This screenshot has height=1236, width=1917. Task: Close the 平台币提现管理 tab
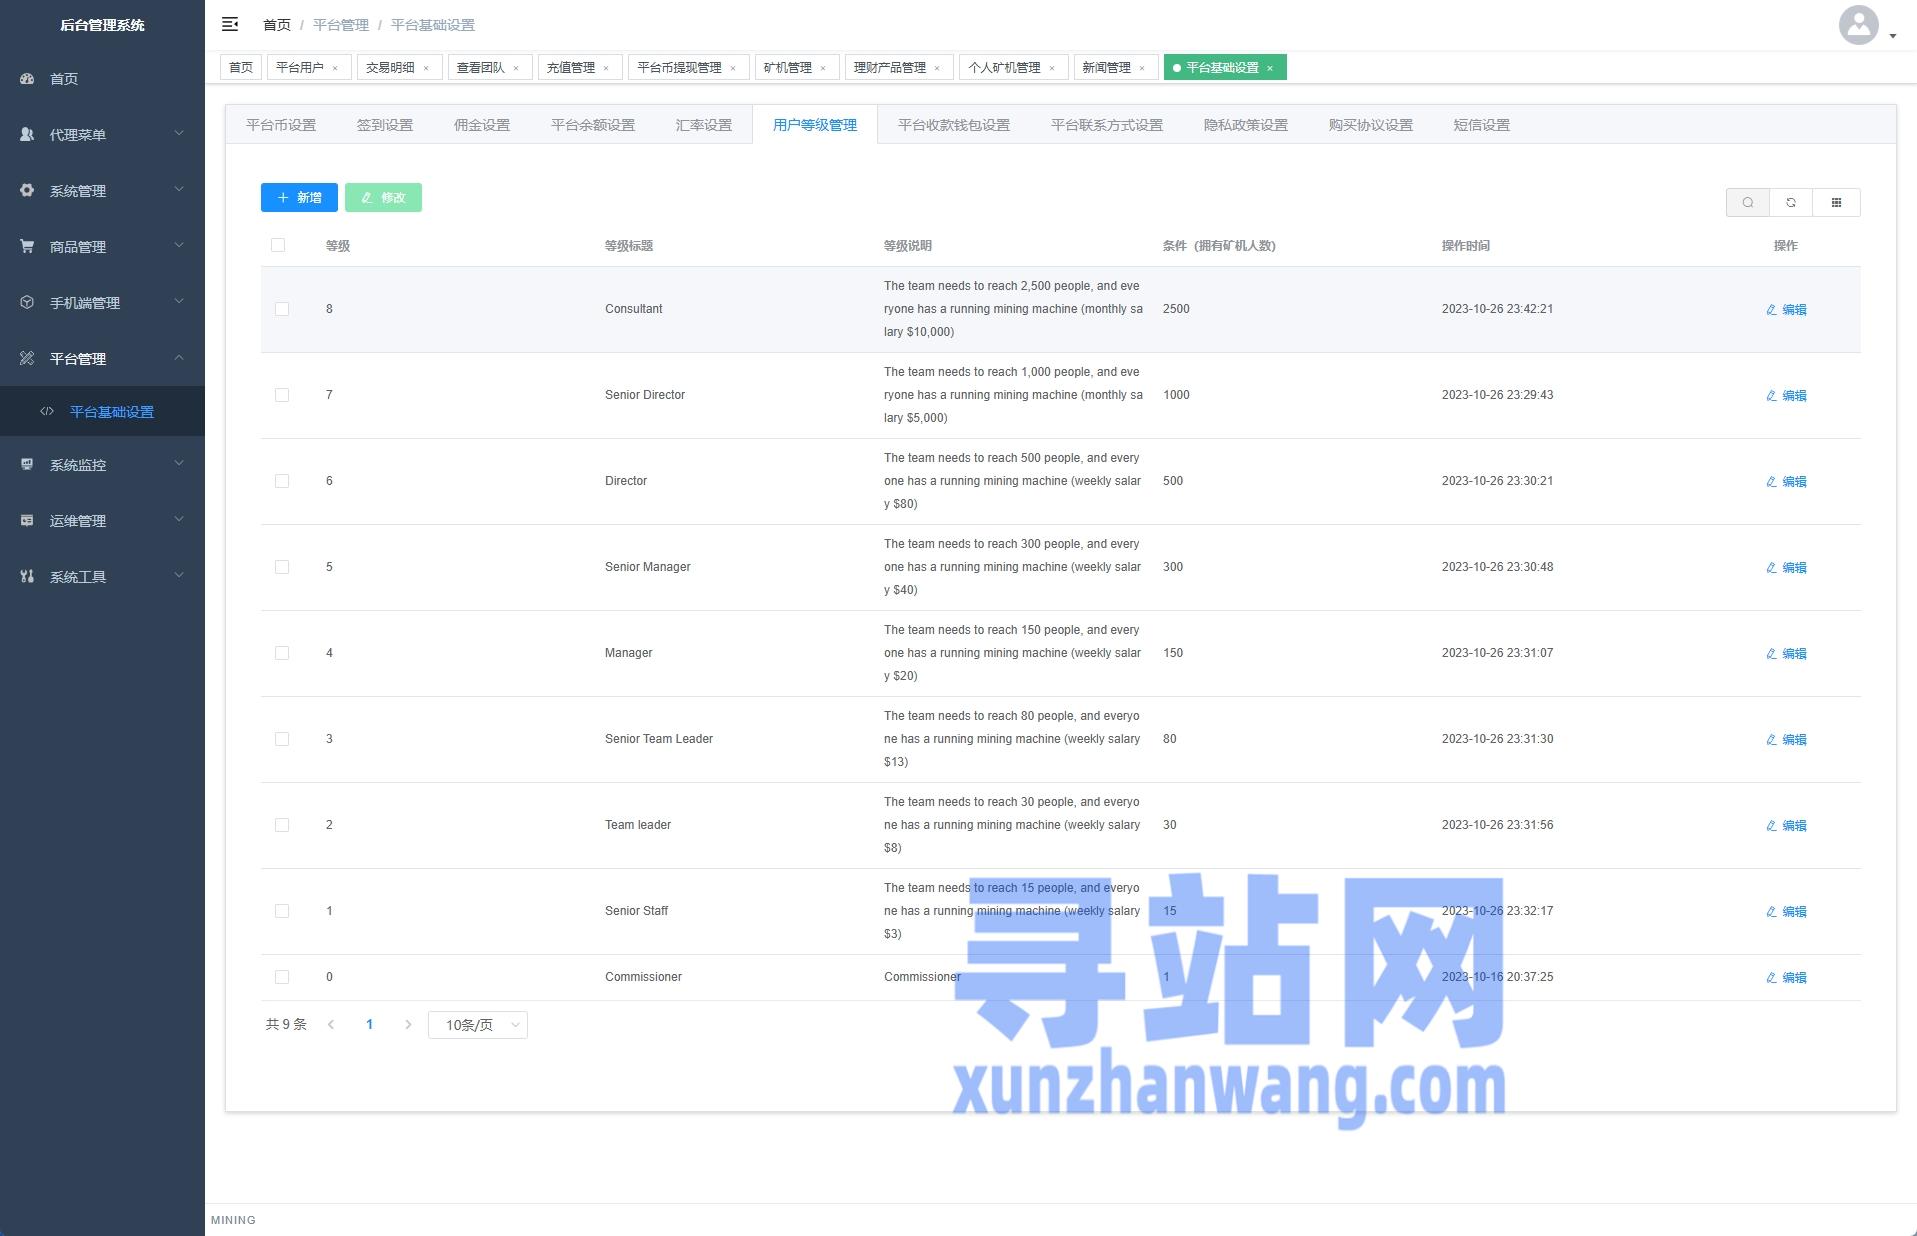[x=733, y=68]
